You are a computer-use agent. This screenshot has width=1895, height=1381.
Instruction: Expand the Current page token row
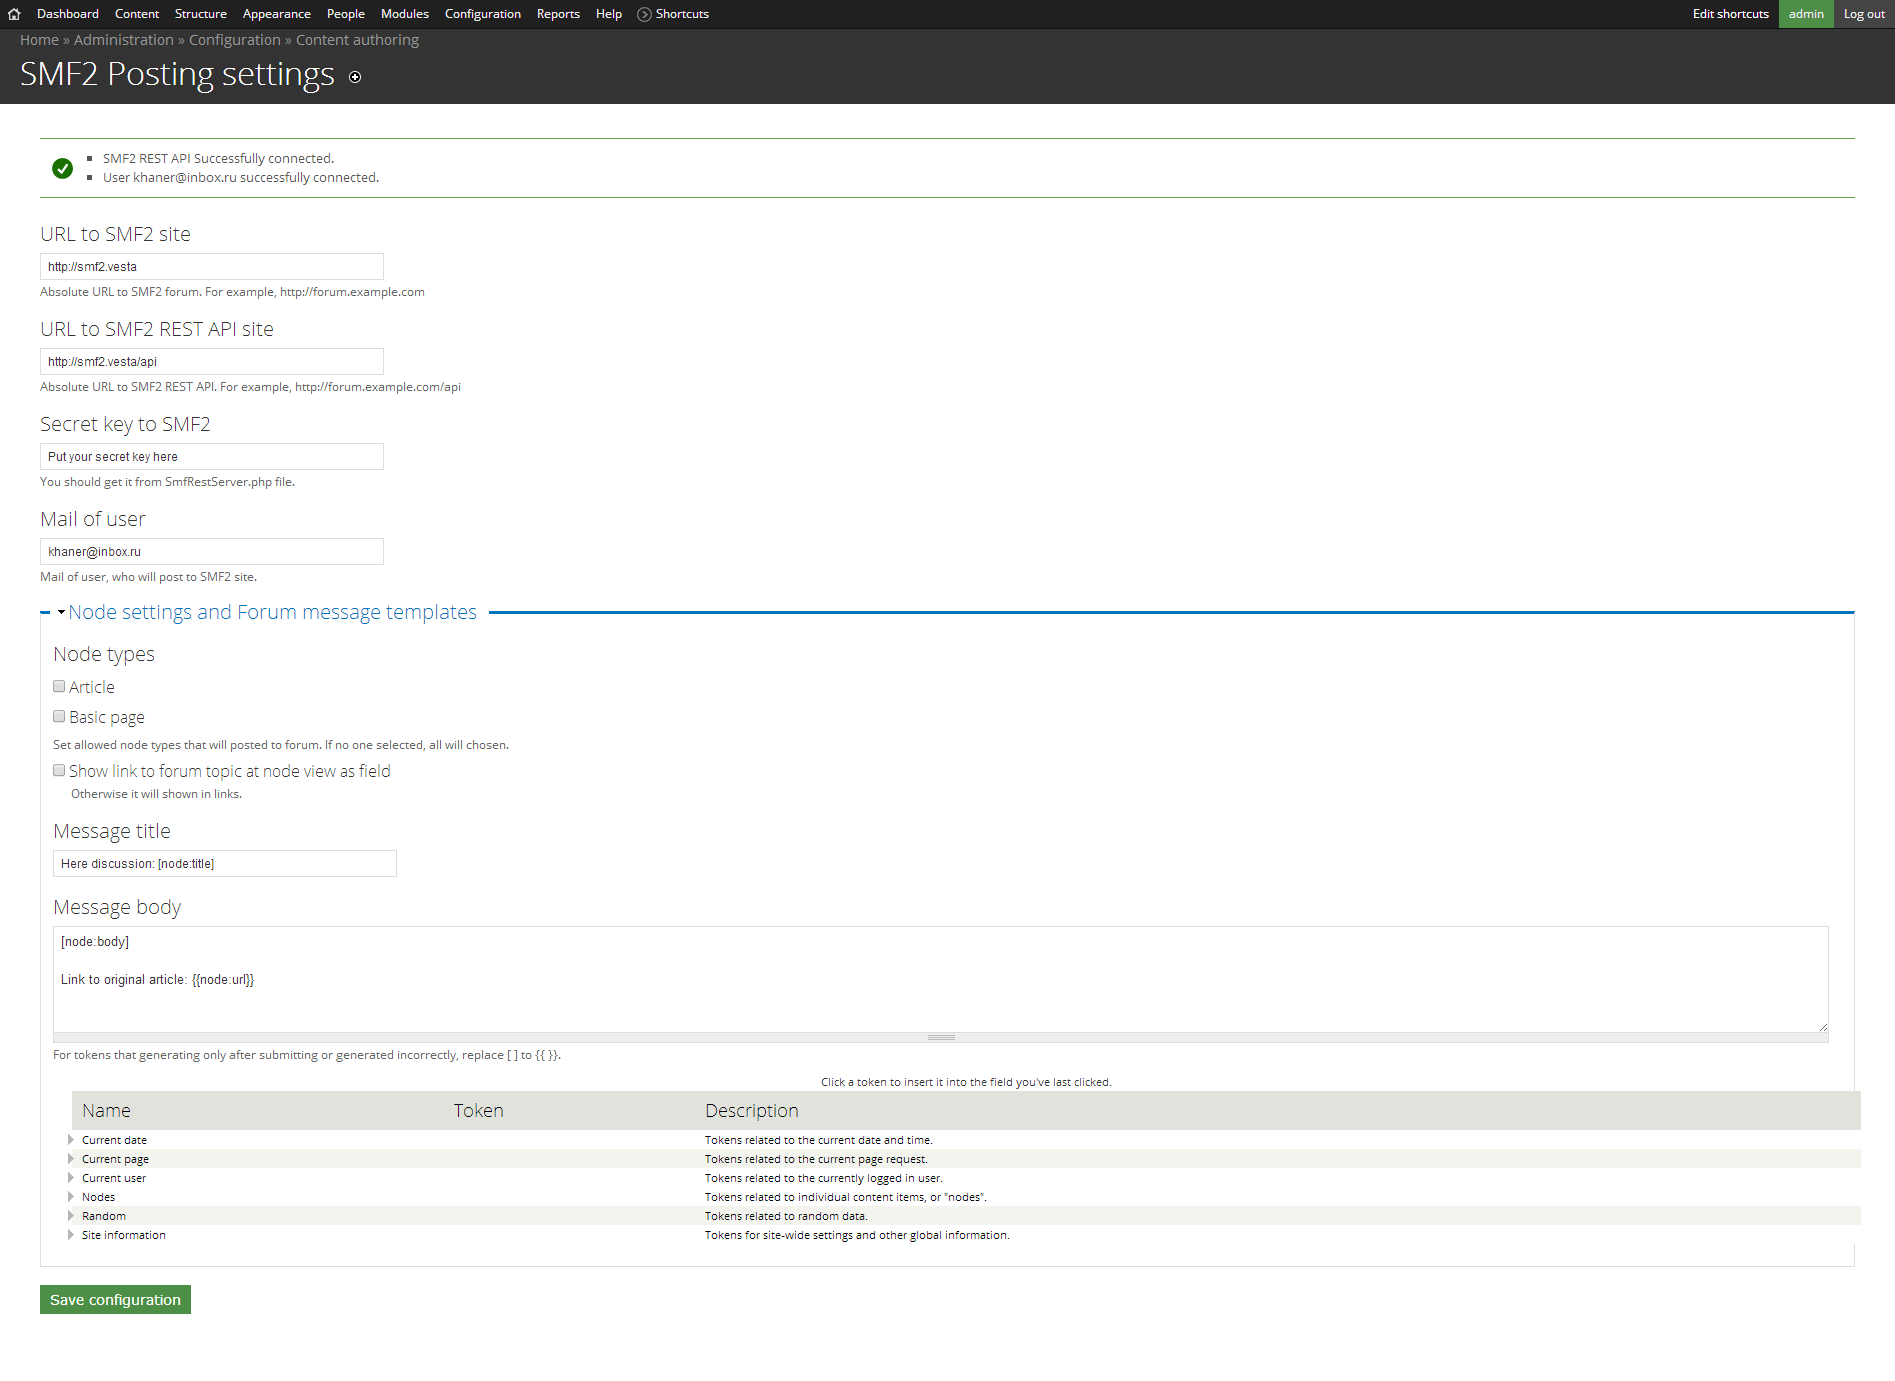pyautogui.click(x=71, y=1159)
